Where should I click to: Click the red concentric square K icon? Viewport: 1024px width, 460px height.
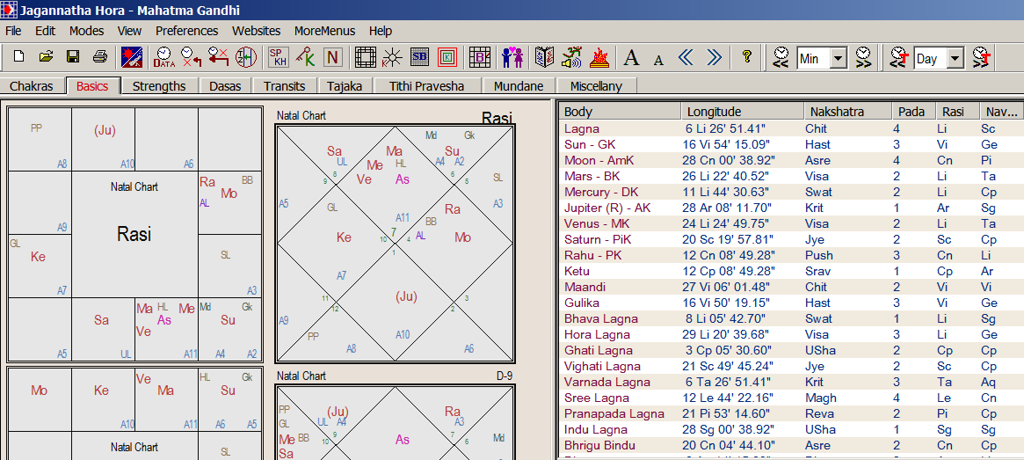point(447,58)
